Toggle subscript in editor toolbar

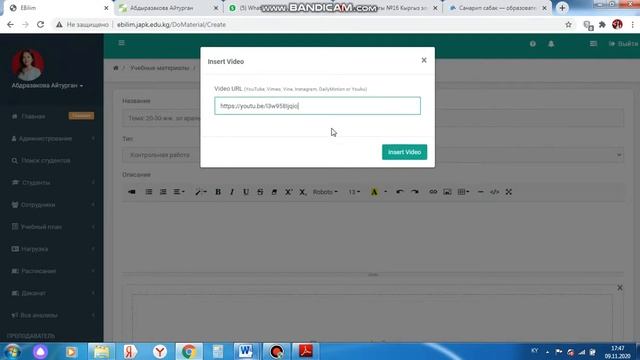pos(302,192)
